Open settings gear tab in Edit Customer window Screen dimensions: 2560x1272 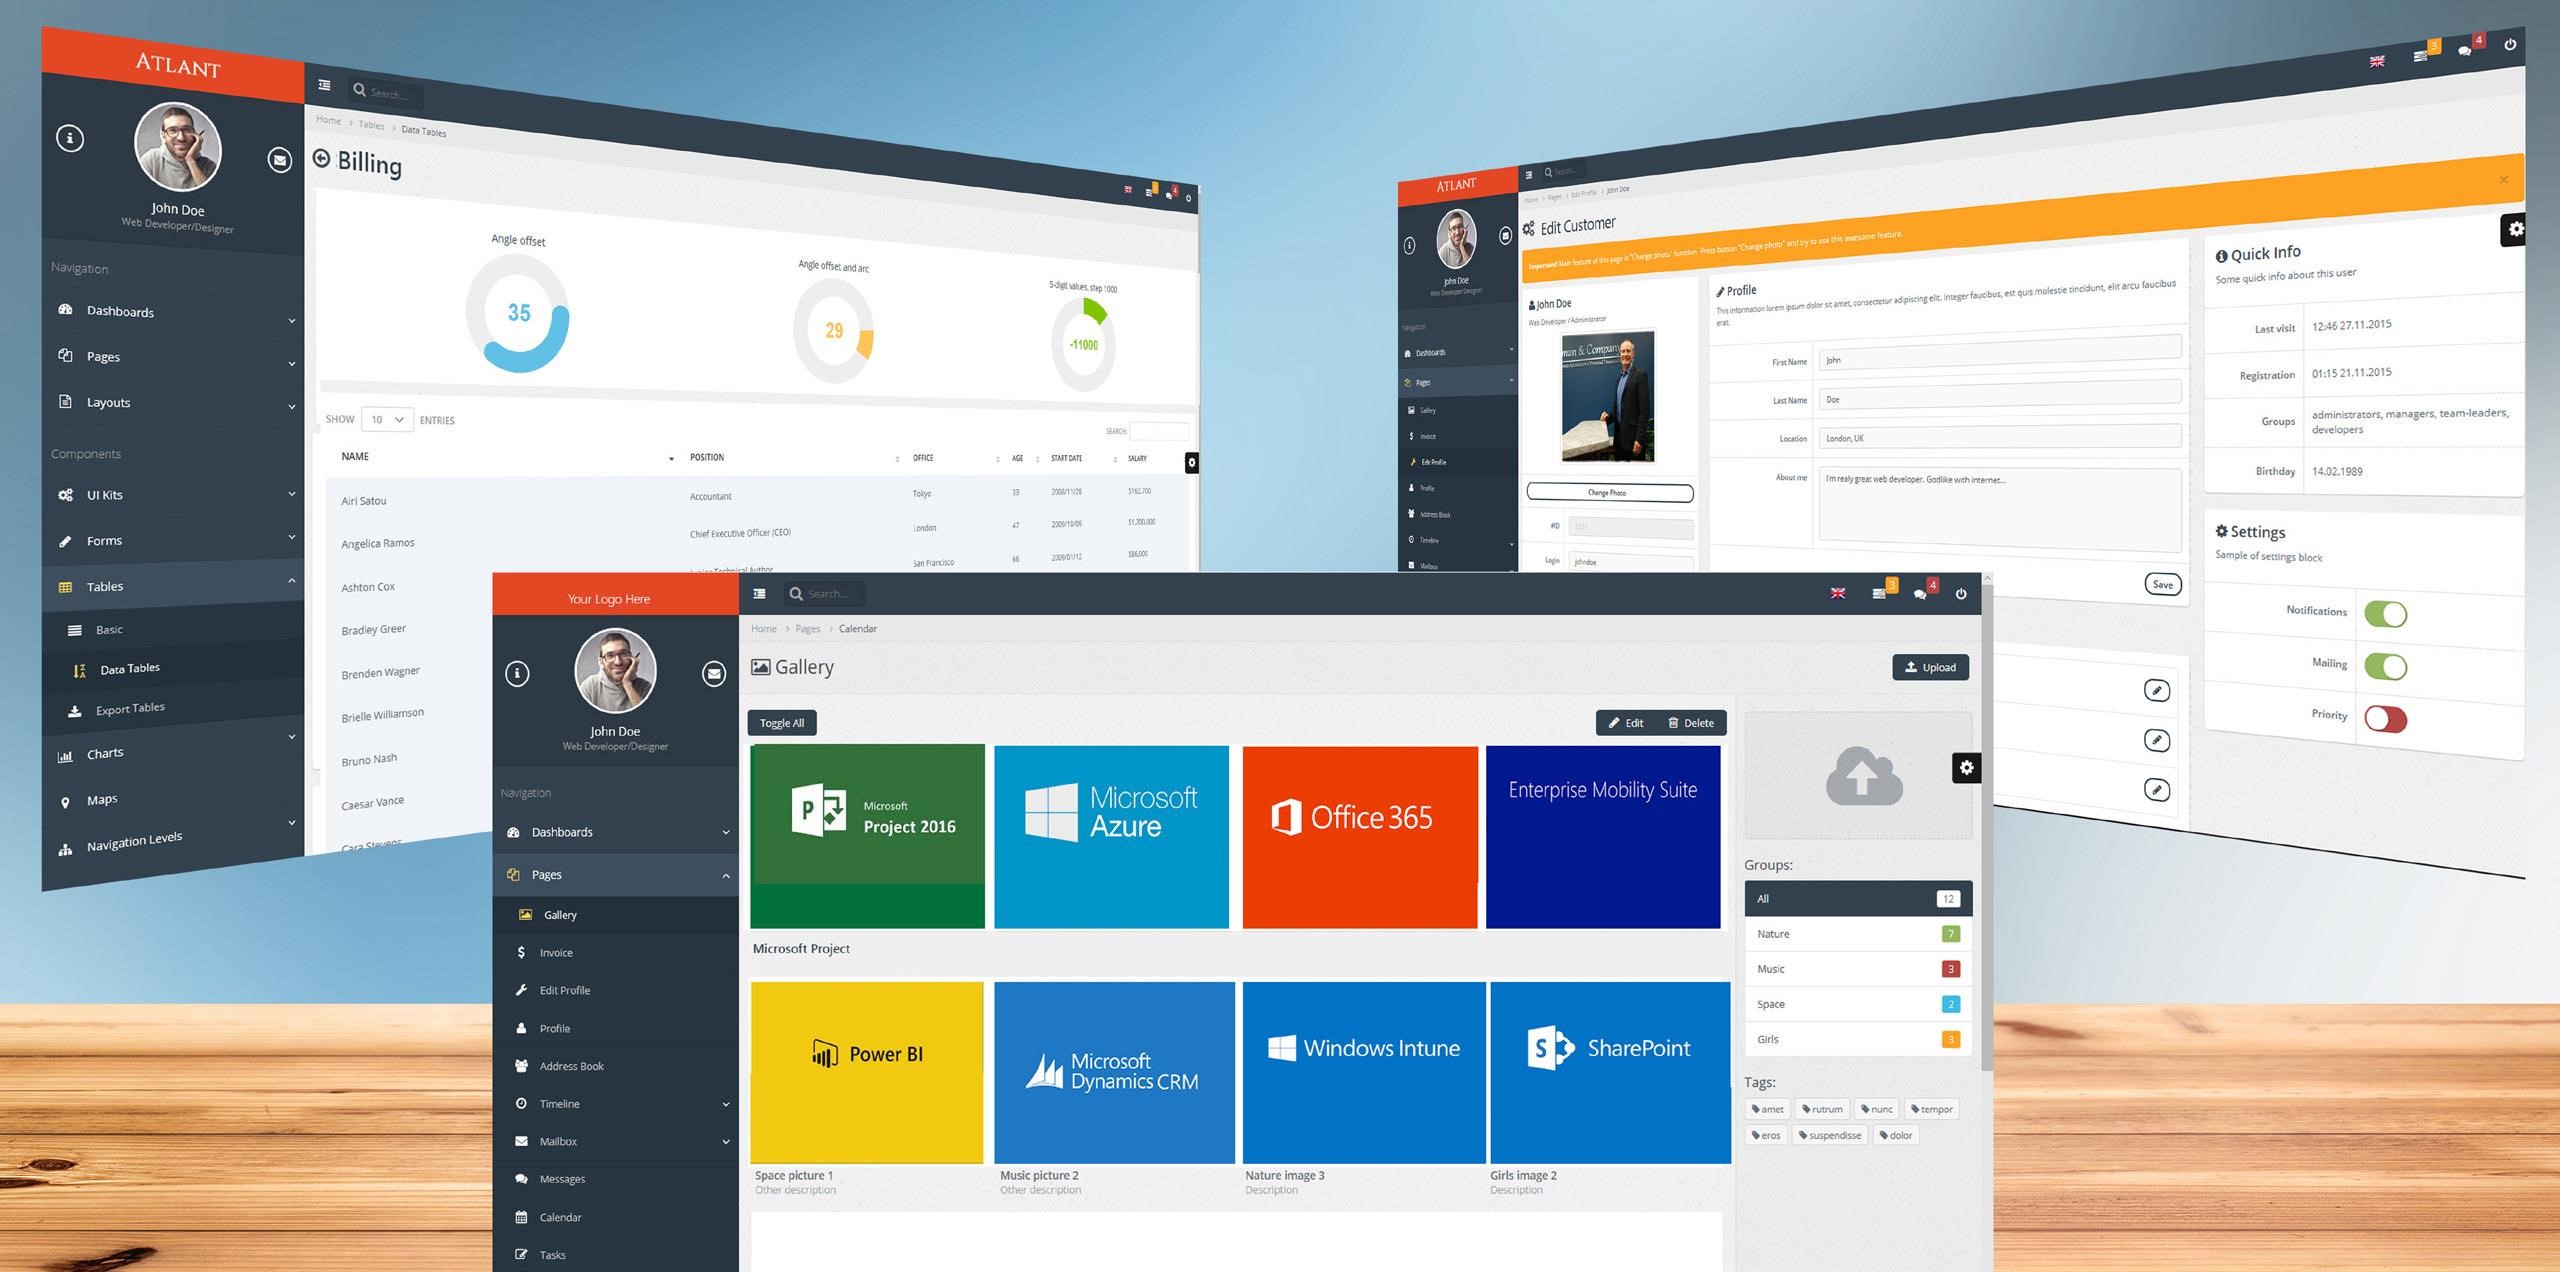[2513, 229]
